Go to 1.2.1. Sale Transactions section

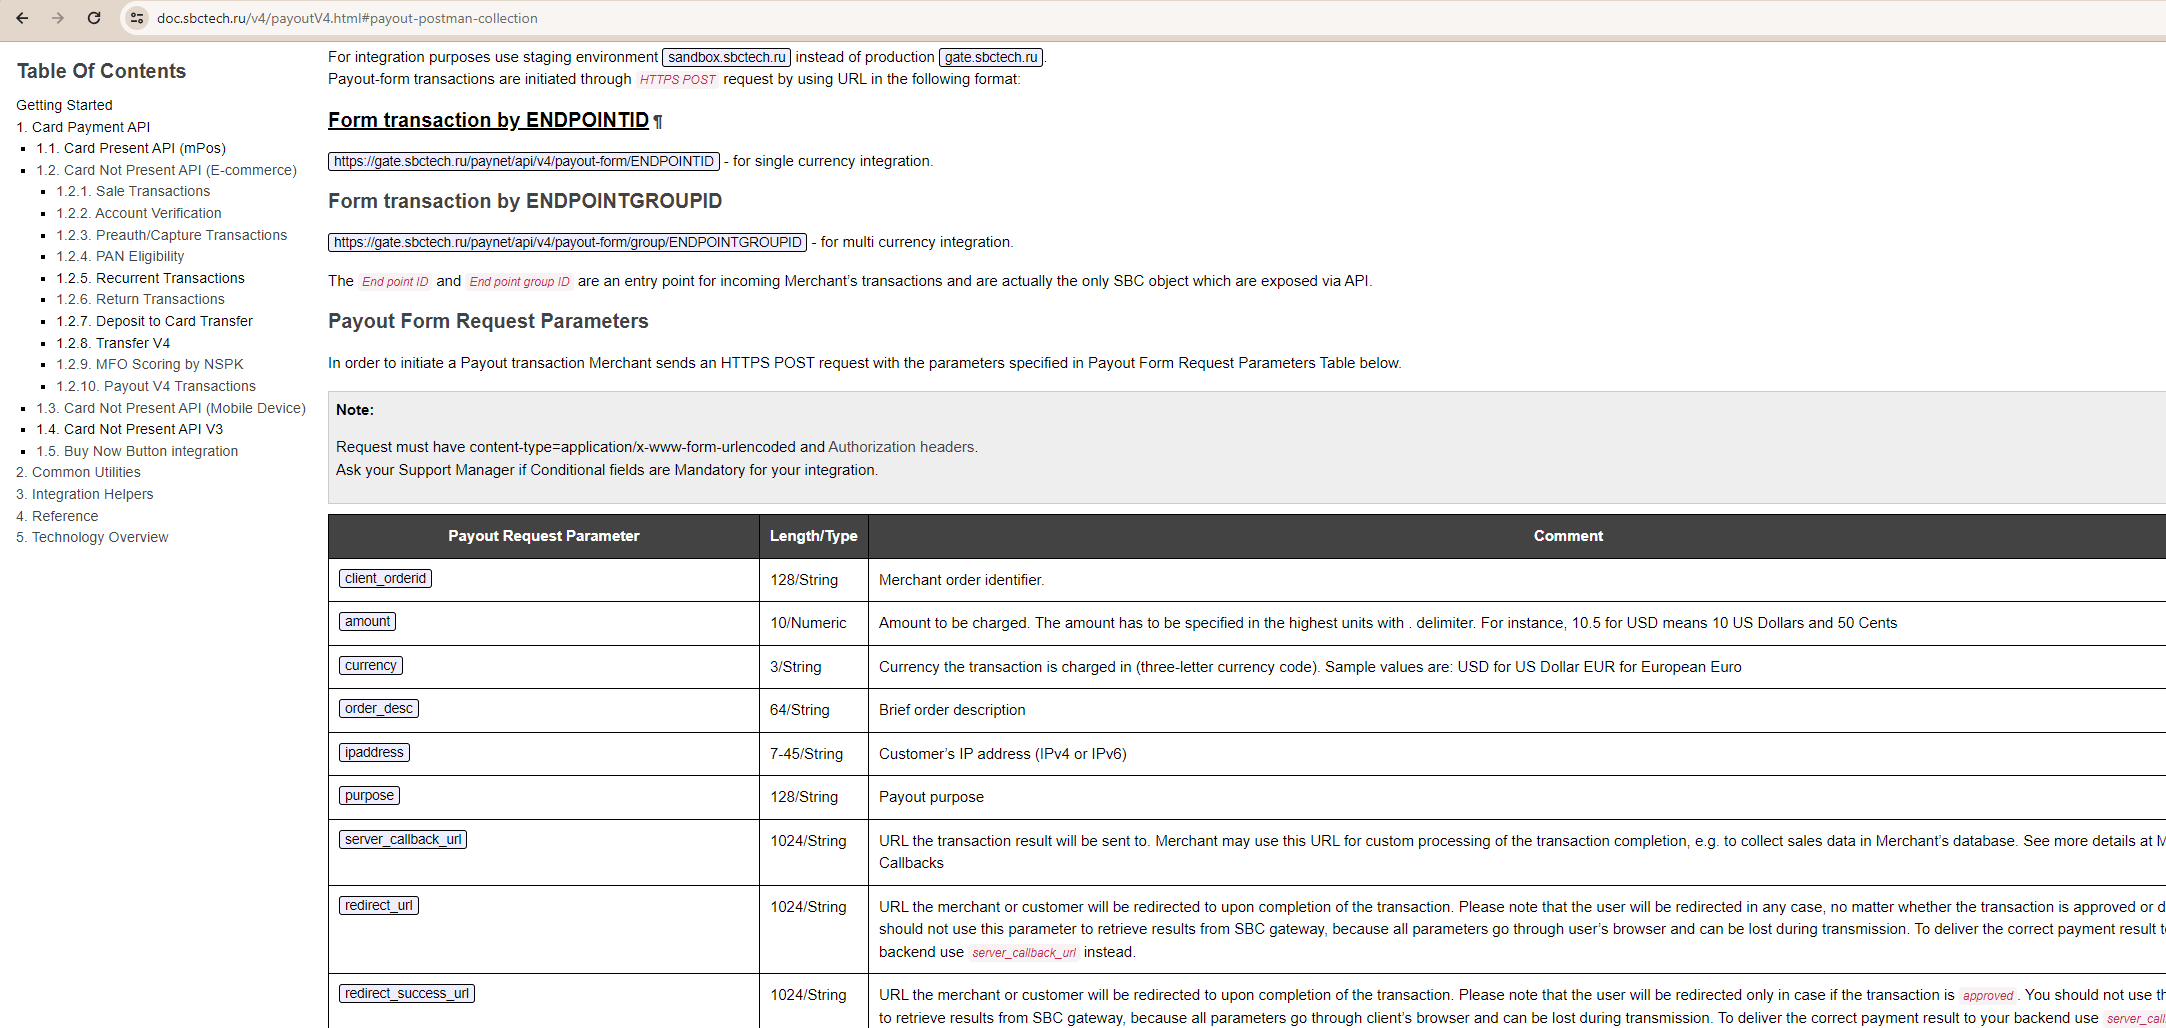133,191
